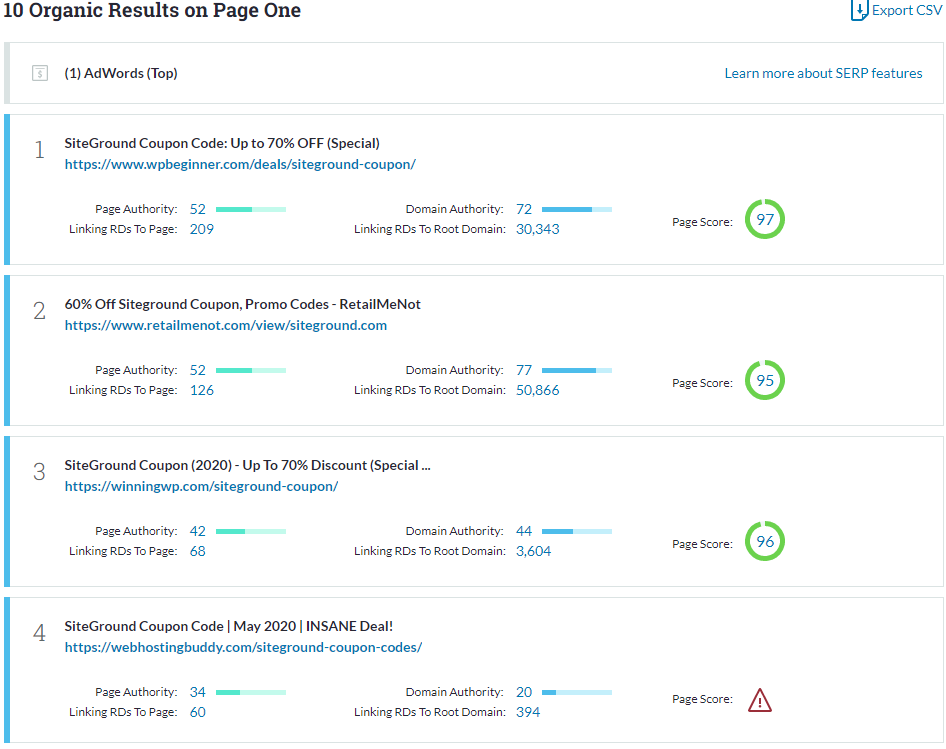Click the Page Authority value 34

[197, 692]
